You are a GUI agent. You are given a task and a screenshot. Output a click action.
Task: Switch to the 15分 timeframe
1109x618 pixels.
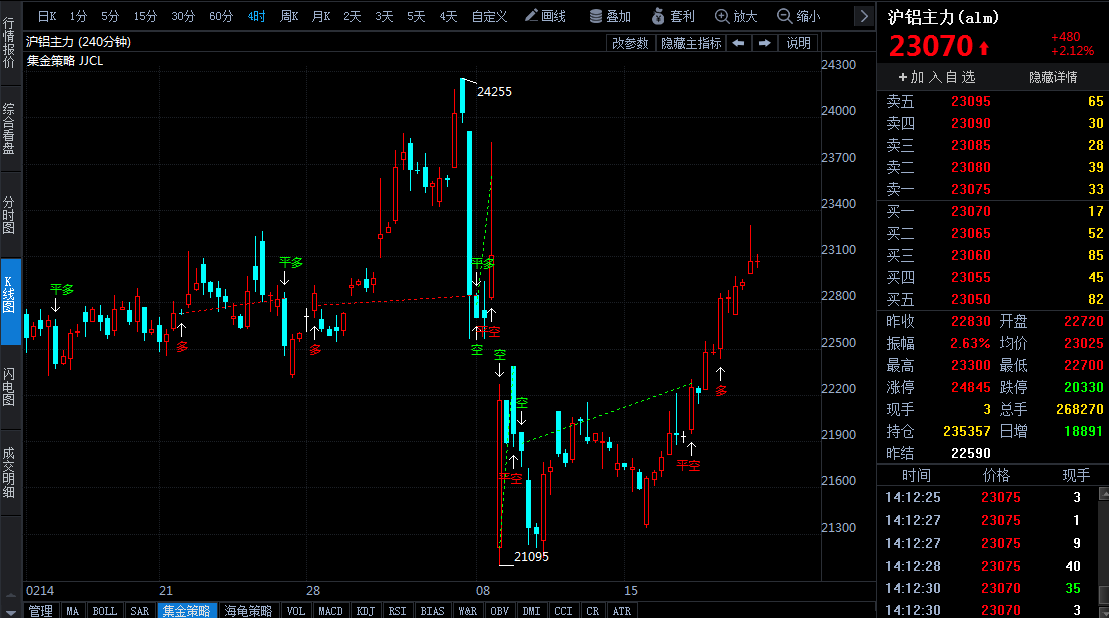coord(145,16)
